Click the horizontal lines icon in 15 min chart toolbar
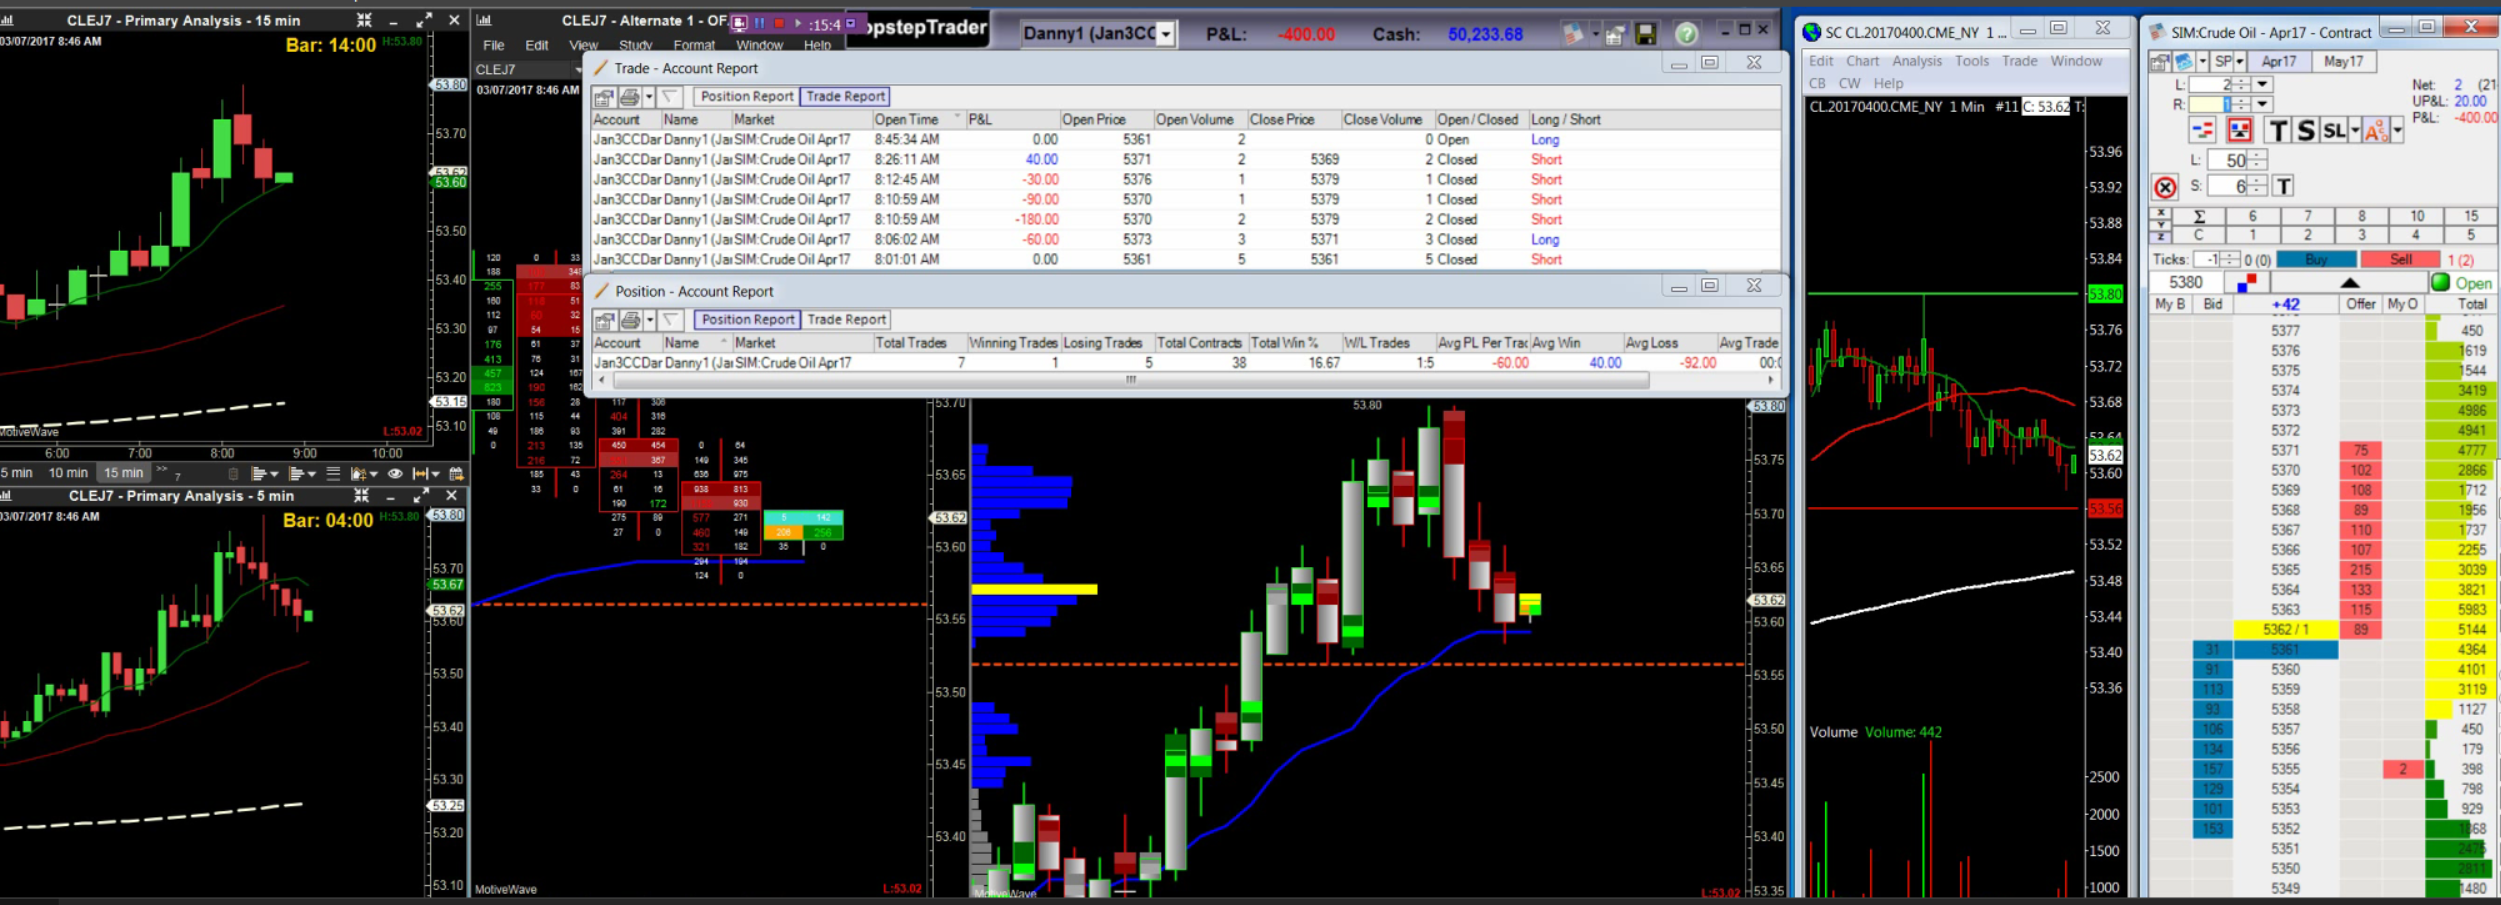Viewport: 2501px width, 905px height. coord(333,473)
